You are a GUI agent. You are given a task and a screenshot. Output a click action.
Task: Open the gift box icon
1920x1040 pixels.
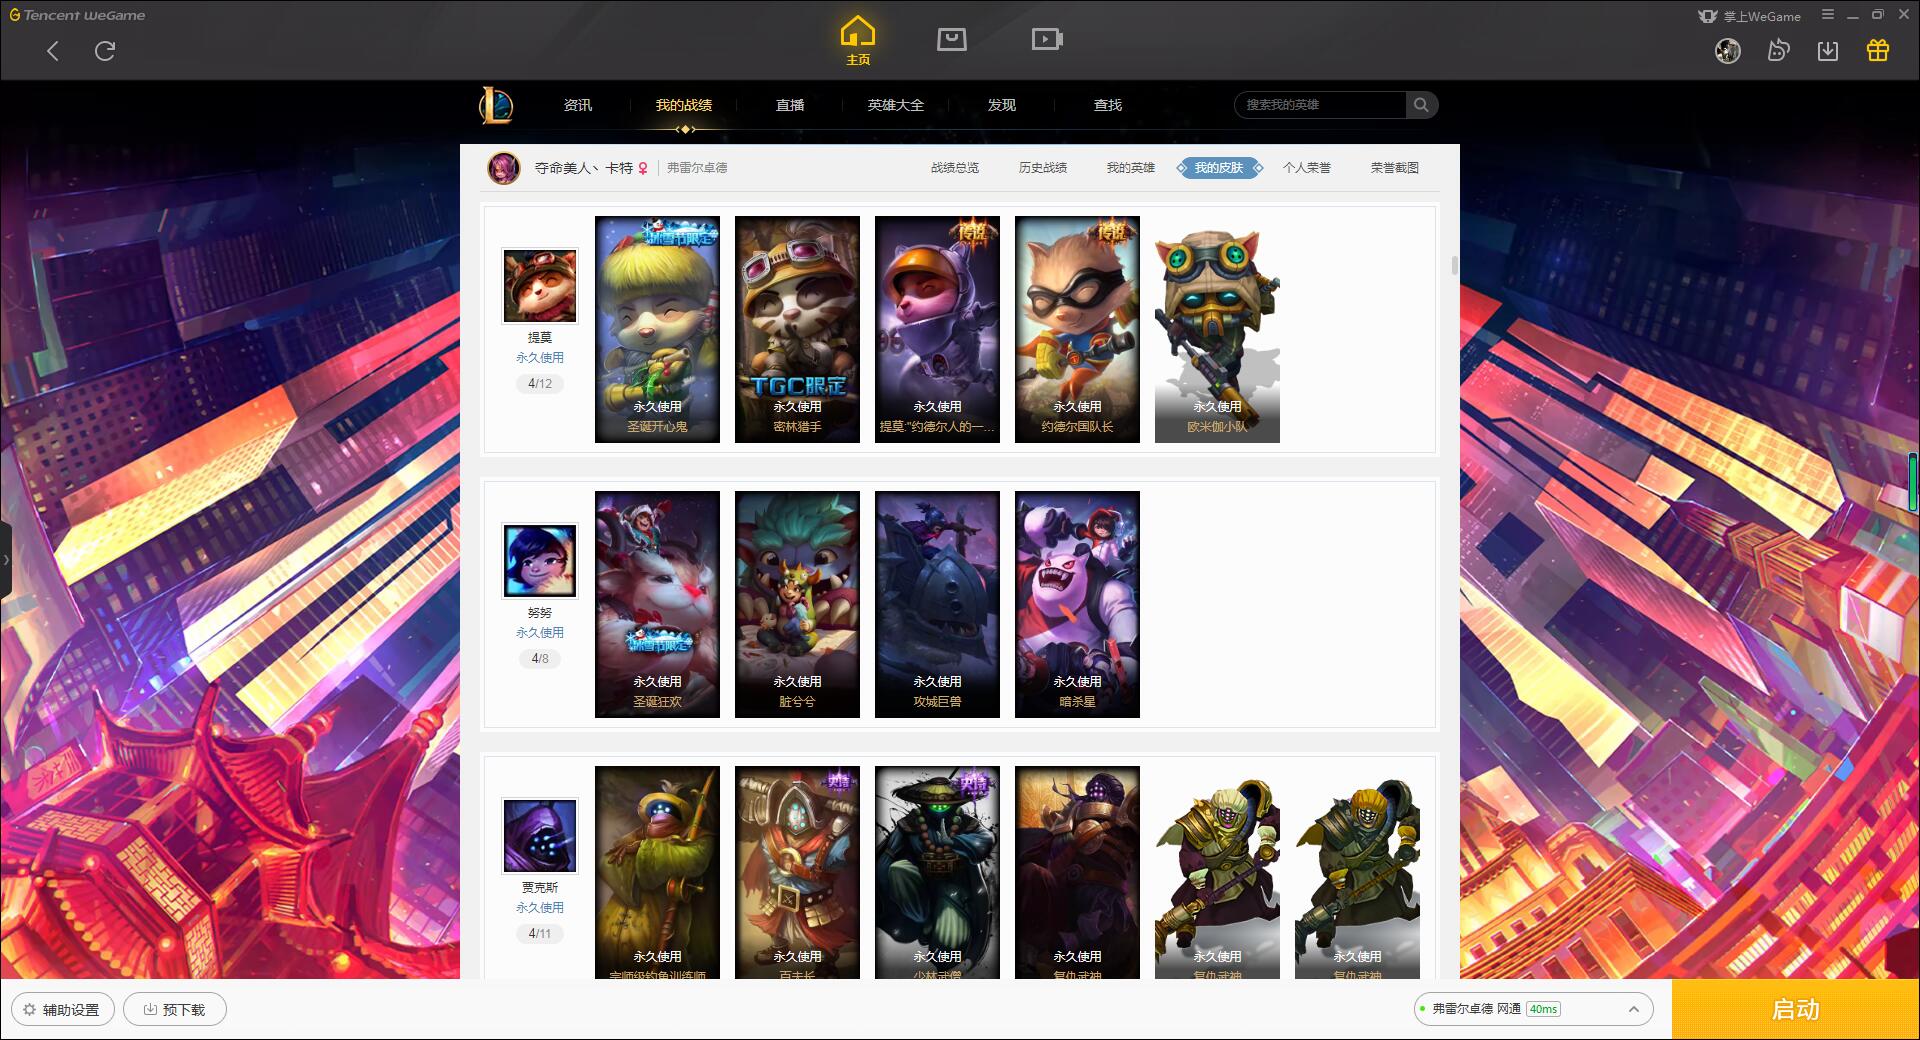pyautogui.click(x=1878, y=50)
